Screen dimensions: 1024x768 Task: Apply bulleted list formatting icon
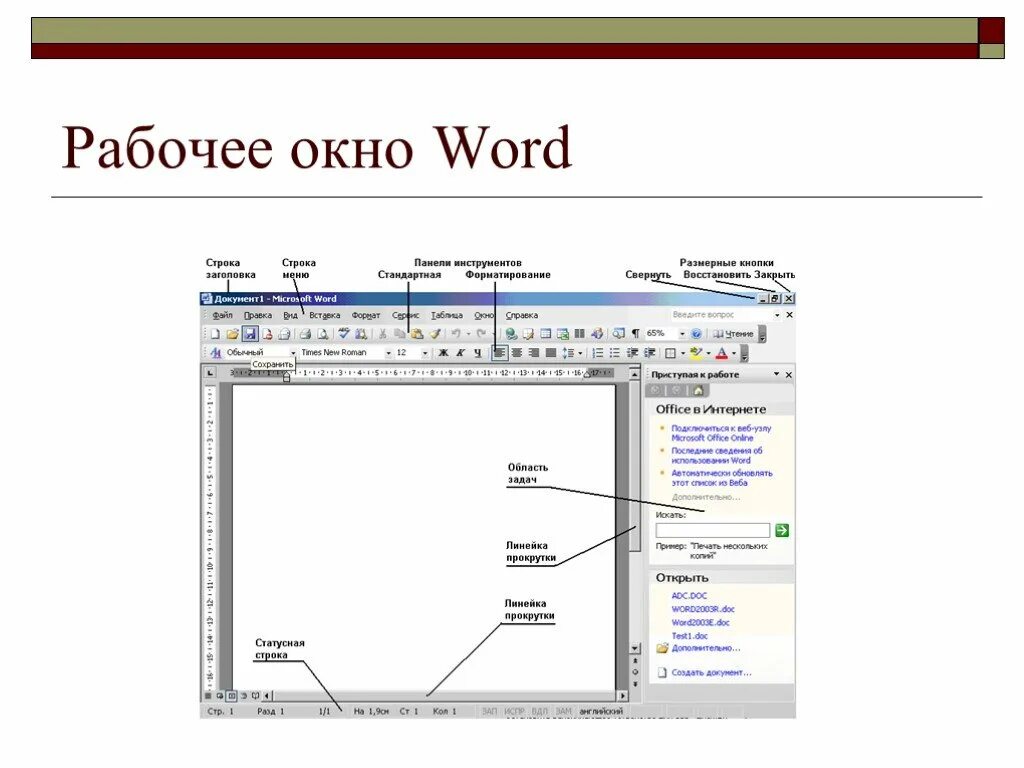pos(615,353)
